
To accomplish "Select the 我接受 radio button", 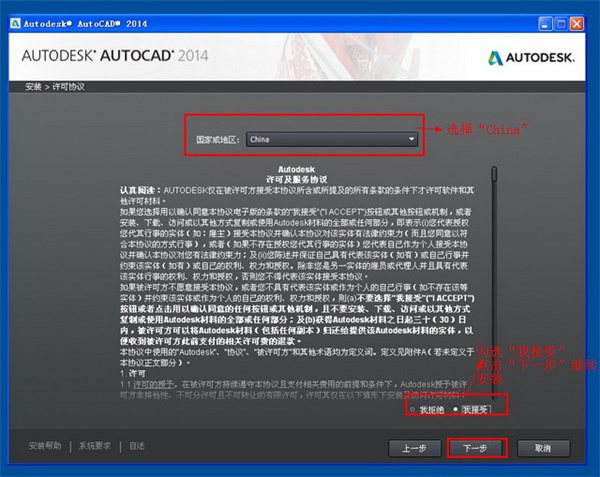I will coord(455,409).
